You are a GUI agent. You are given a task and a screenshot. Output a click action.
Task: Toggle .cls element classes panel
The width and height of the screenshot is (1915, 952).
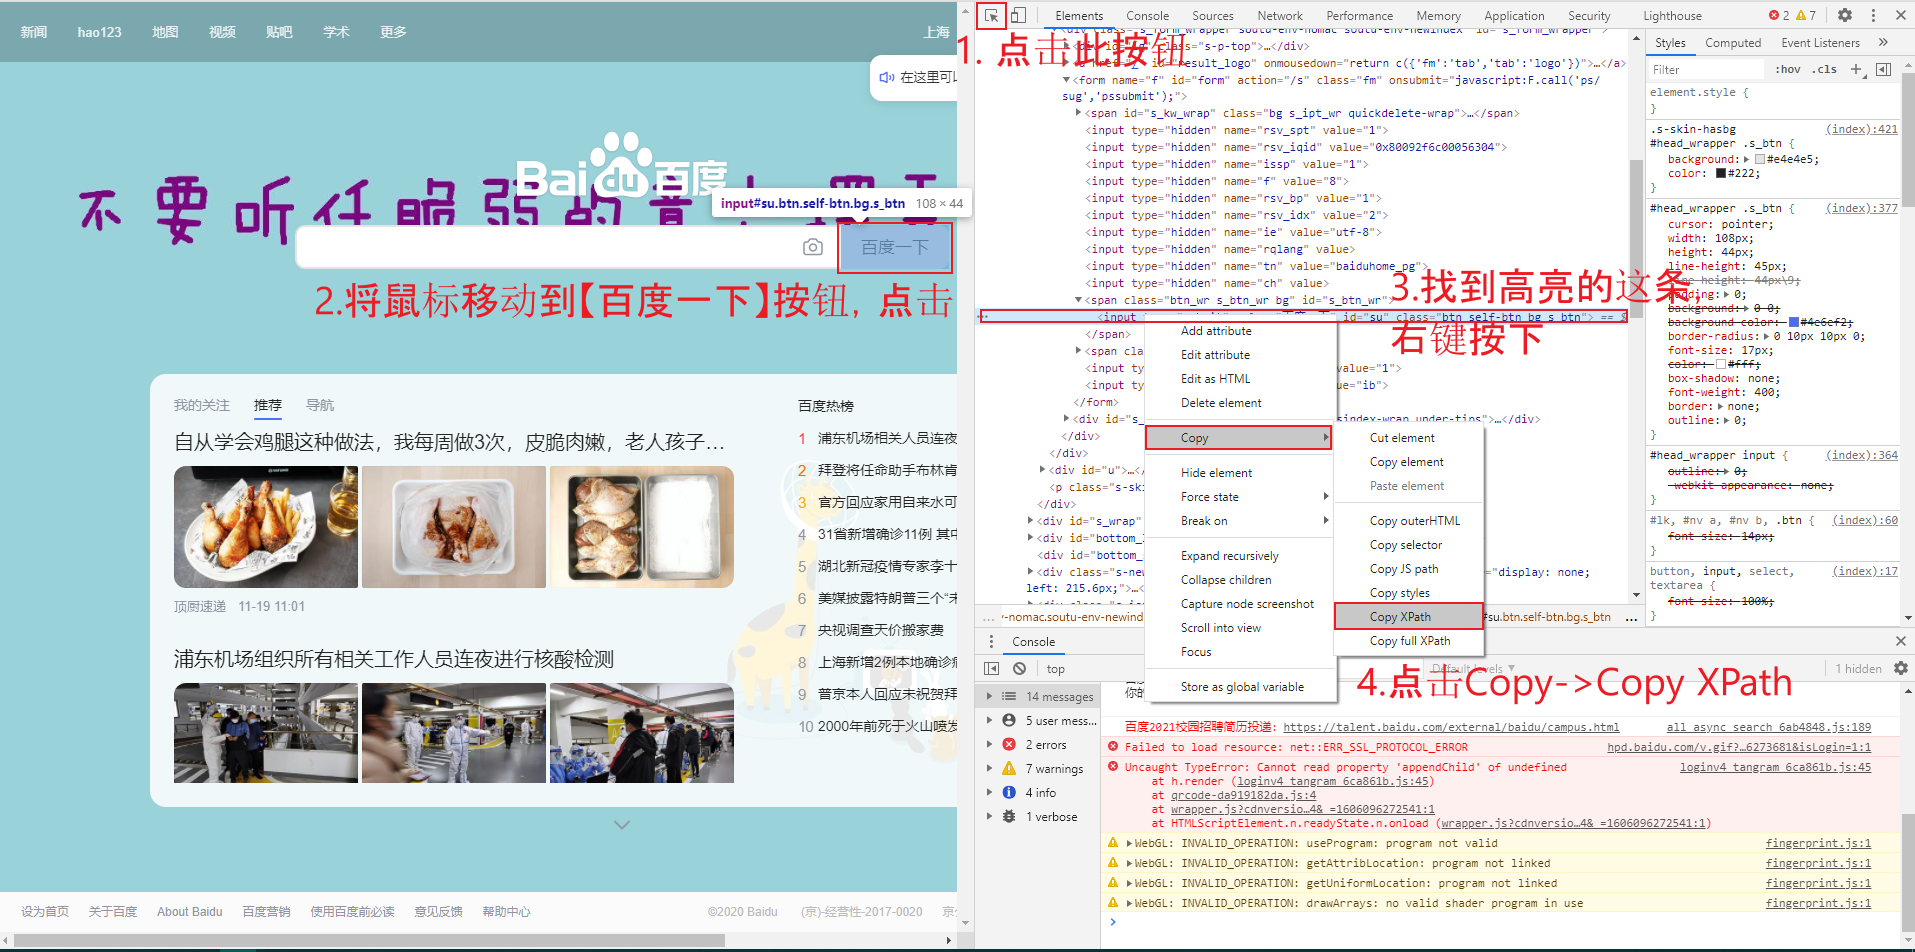pos(1826,69)
